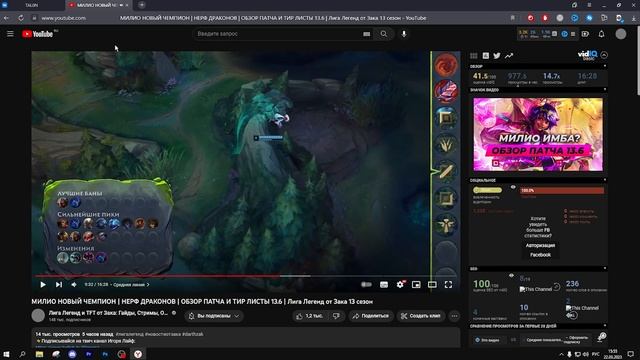Open the vidIQ grid view icon
640x360 pixels.
[473, 56]
